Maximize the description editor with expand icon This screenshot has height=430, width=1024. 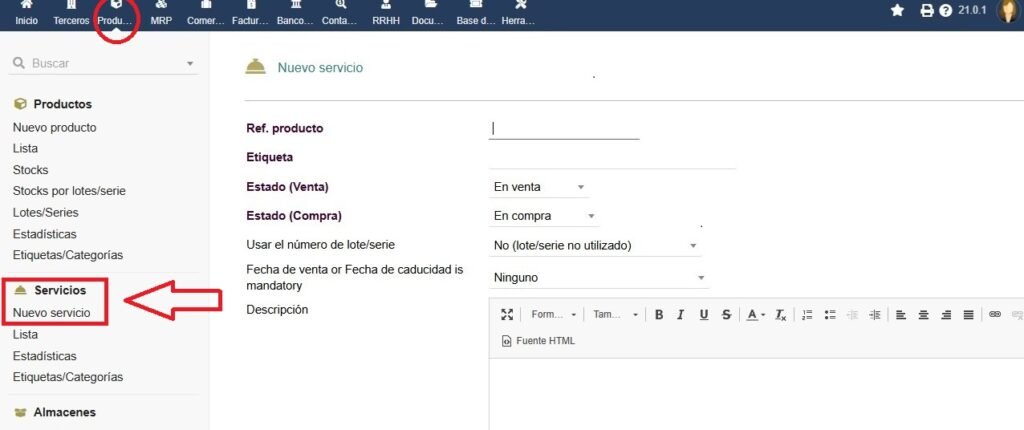click(507, 314)
